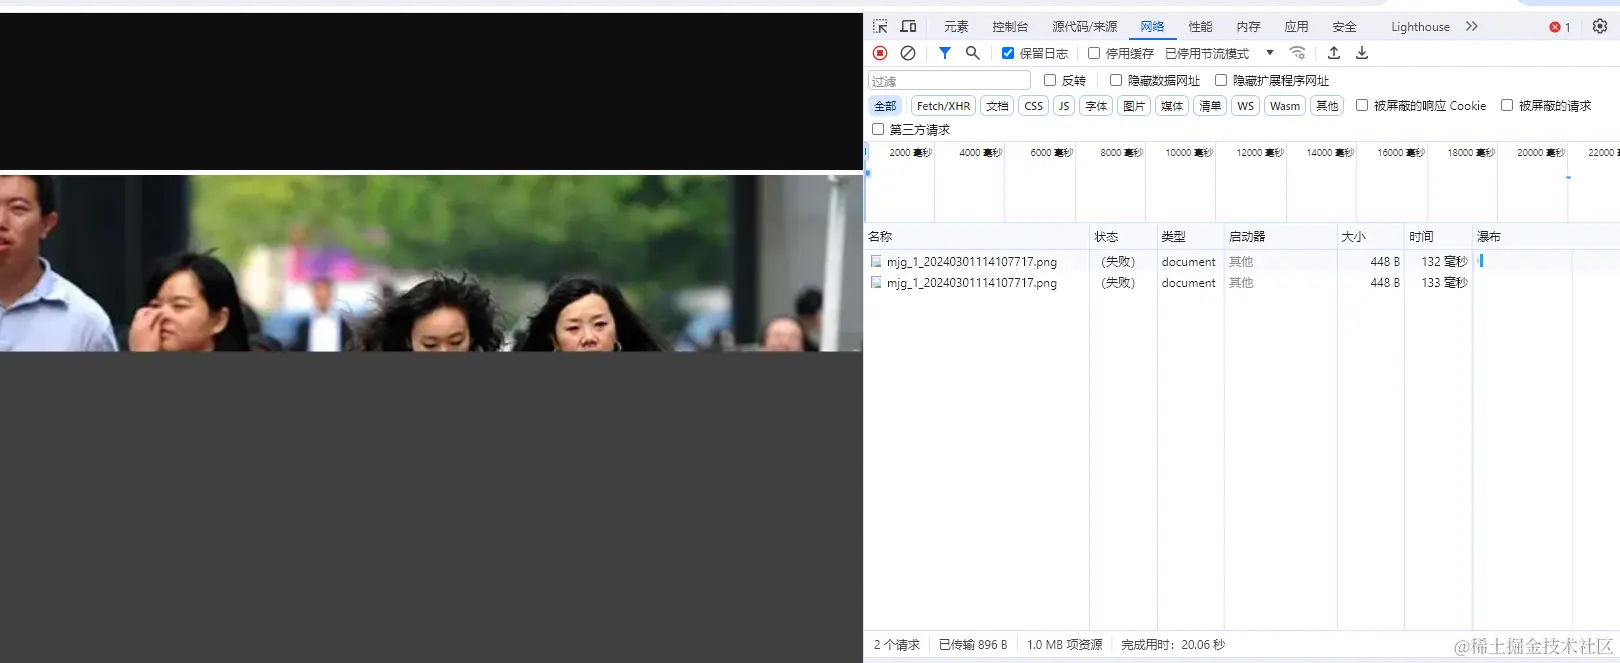
Task: Filter requests by WS
Action: click(x=1245, y=106)
